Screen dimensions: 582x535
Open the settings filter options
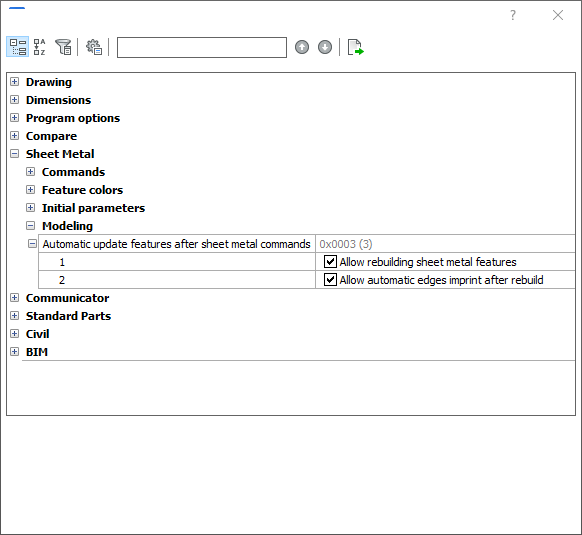tap(63, 47)
